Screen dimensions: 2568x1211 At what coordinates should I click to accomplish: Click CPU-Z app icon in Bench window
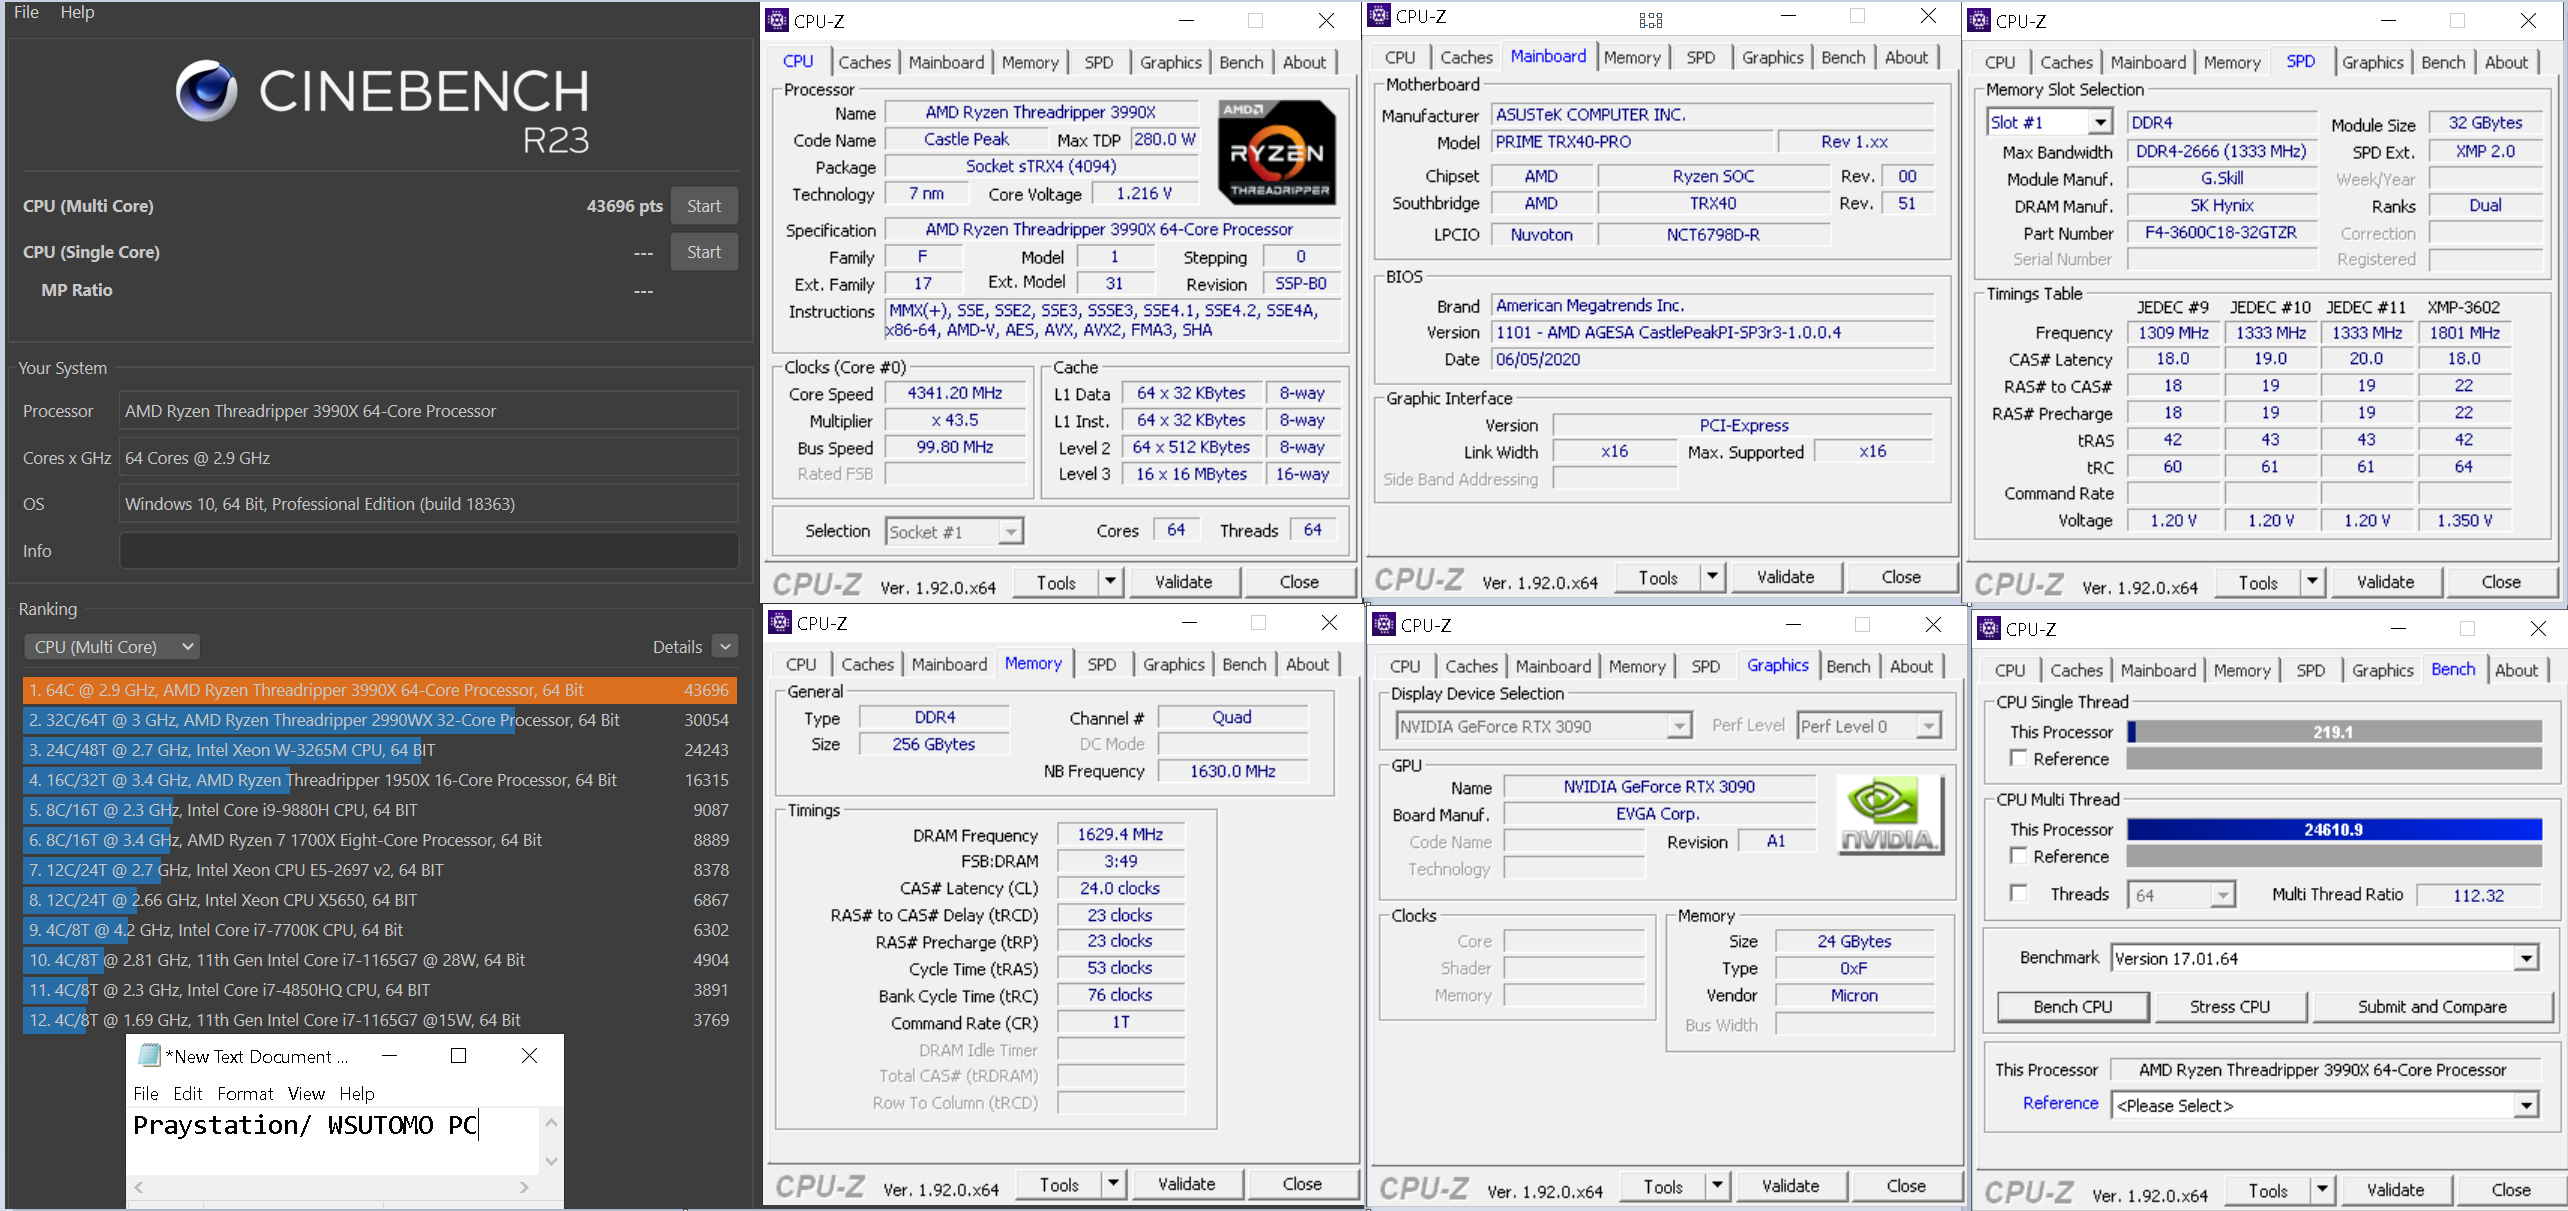click(x=1990, y=628)
